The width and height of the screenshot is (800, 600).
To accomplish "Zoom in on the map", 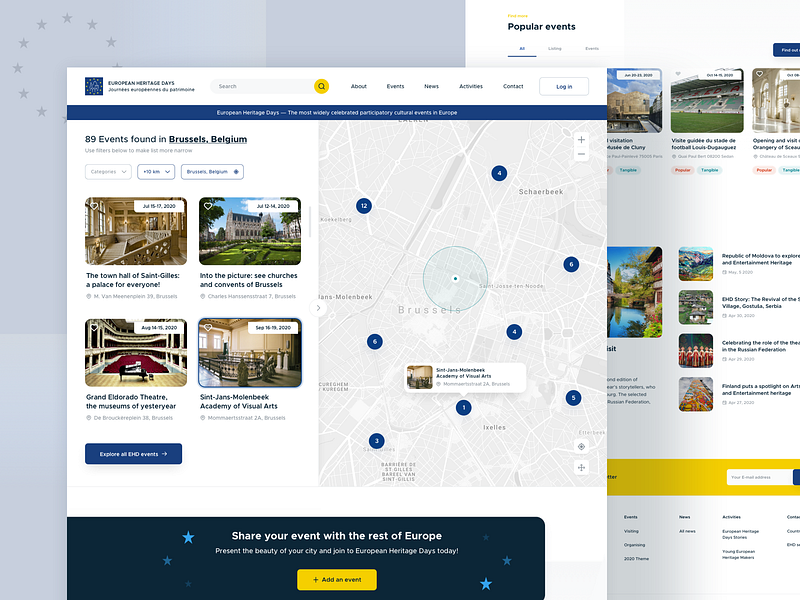I will tap(581, 139).
